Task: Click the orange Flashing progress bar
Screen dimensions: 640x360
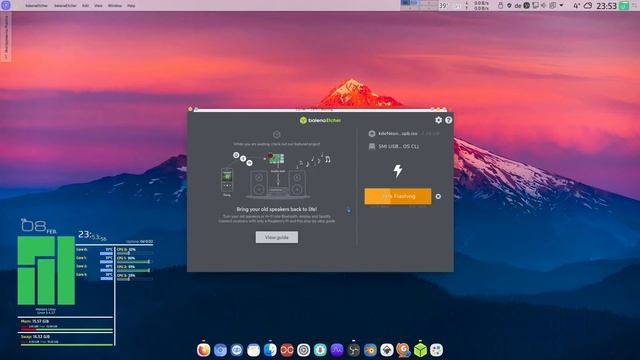Action: coord(398,196)
